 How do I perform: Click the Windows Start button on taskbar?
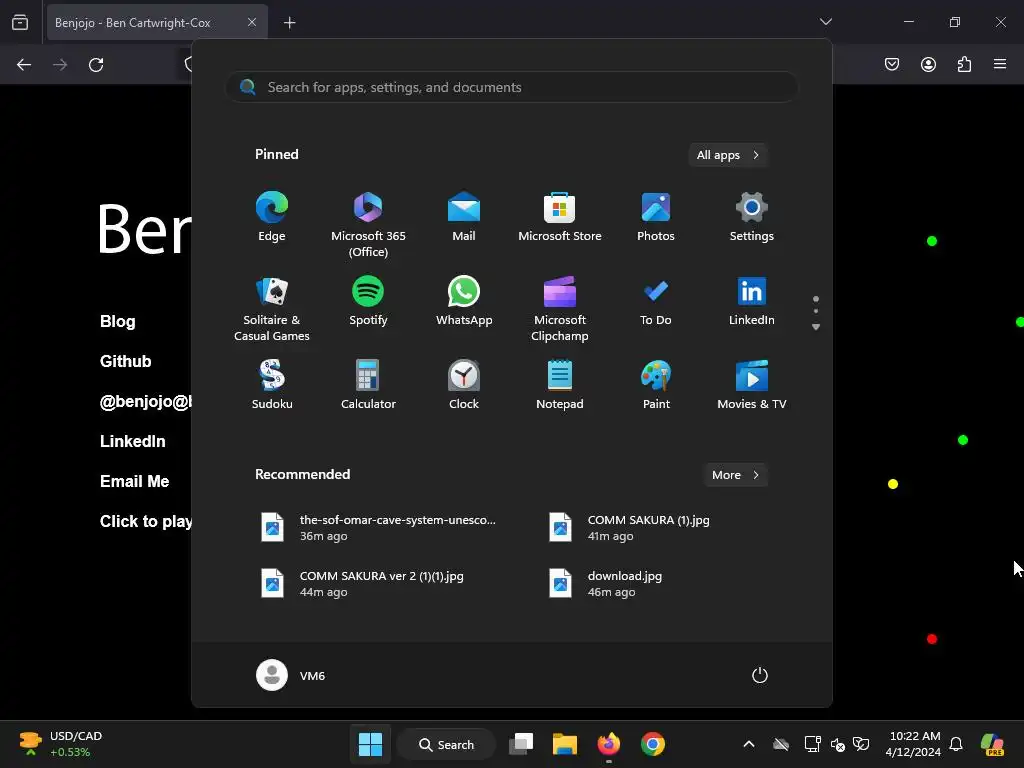point(370,744)
